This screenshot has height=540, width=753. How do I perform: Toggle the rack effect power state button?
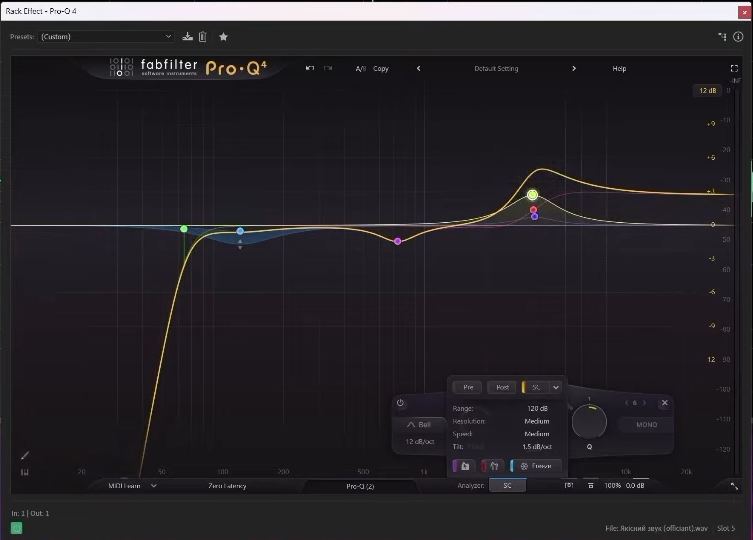tap(16, 528)
